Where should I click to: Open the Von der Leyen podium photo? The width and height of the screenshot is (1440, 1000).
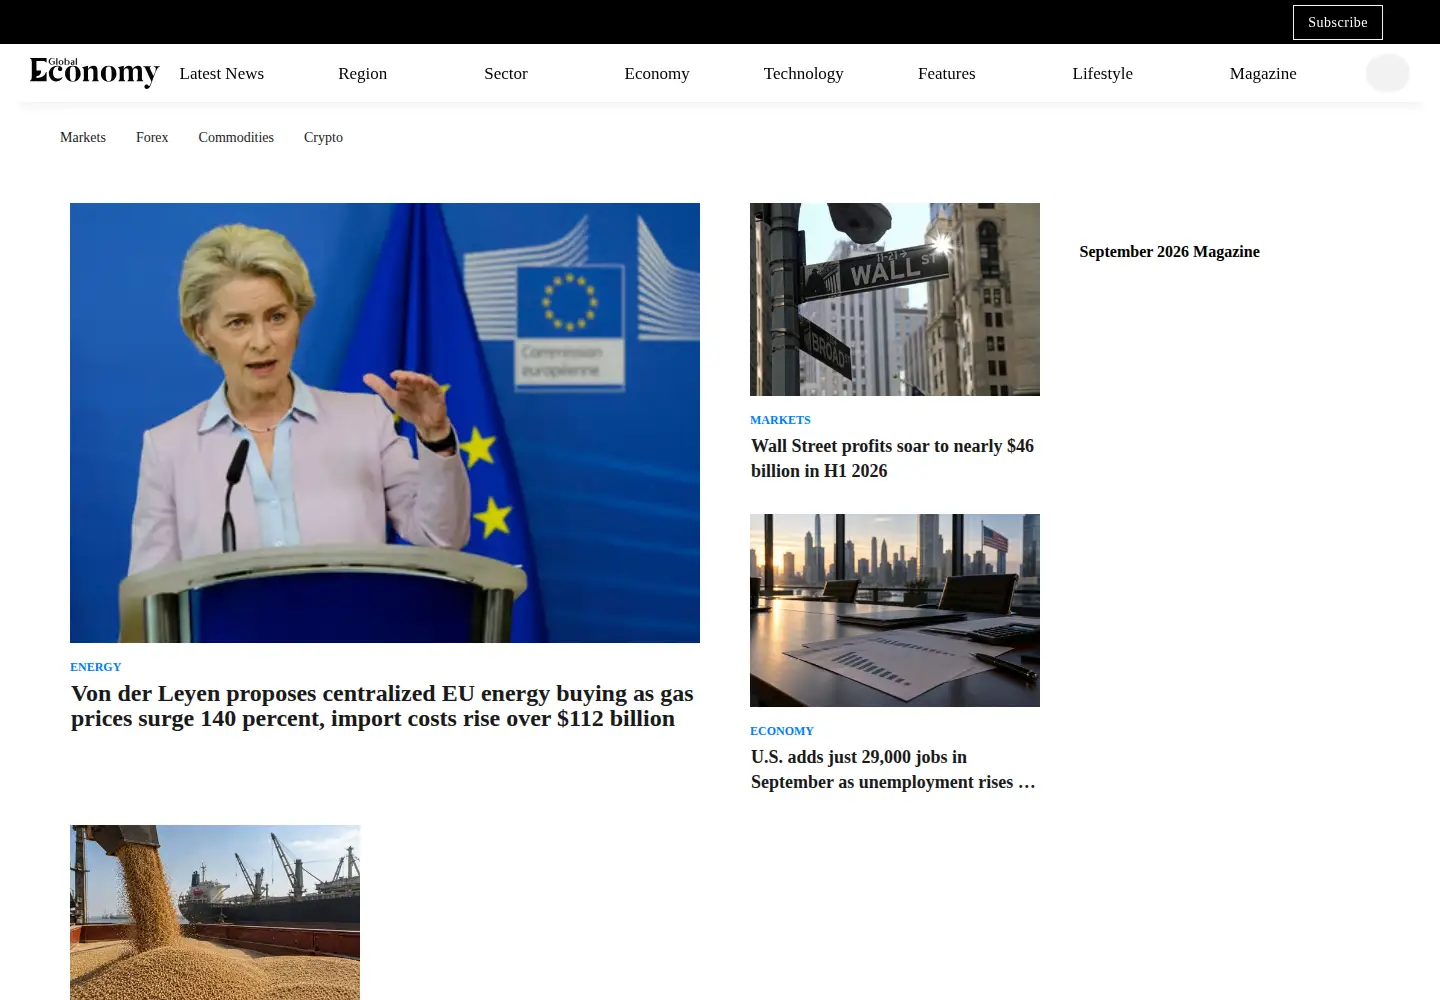click(x=385, y=423)
